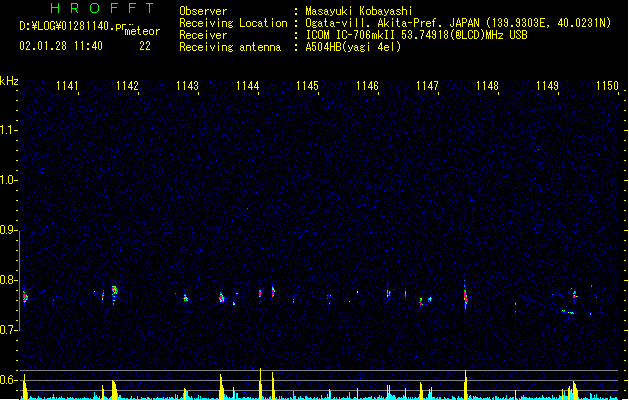Click the 1149 time axis label

pos(547,86)
